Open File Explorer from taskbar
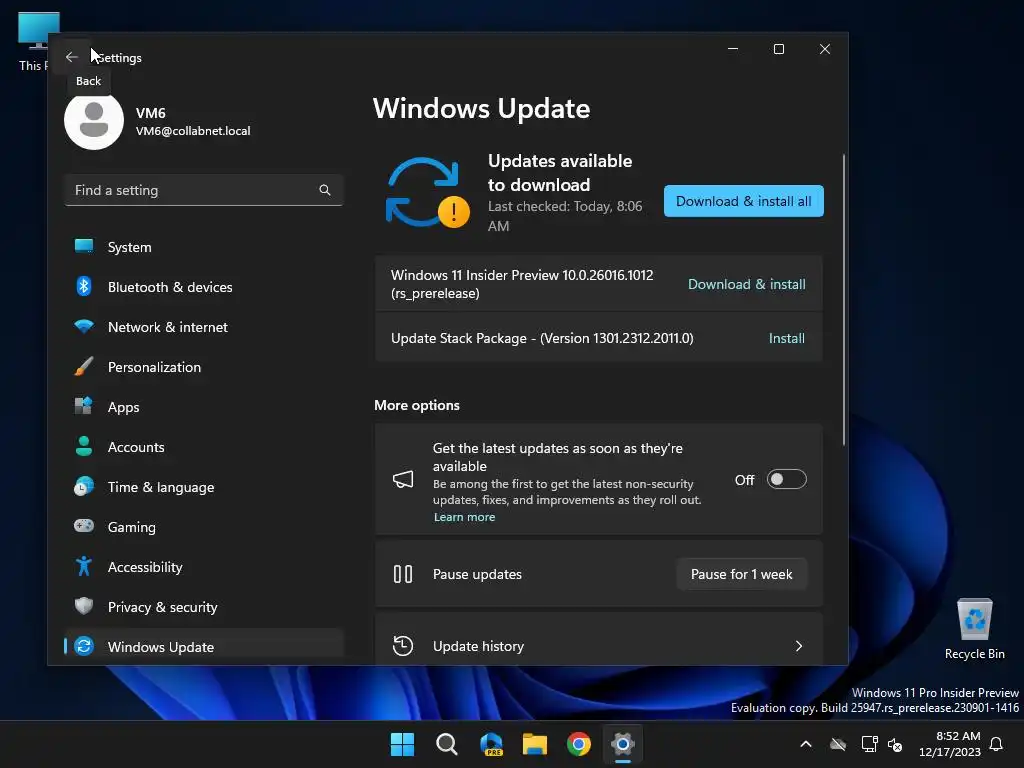The height and width of the screenshot is (768, 1024). tap(535, 744)
